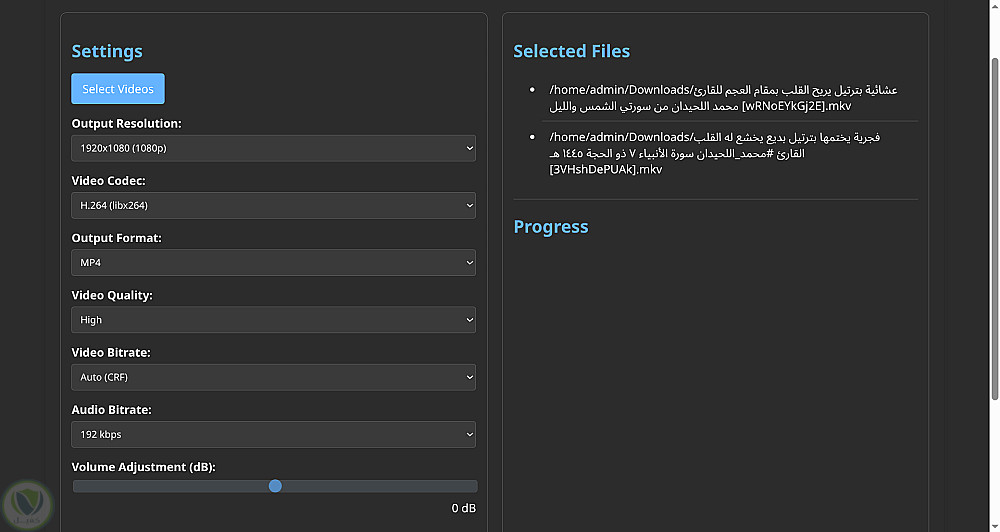Click the Output Resolution label

pos(126,124)
